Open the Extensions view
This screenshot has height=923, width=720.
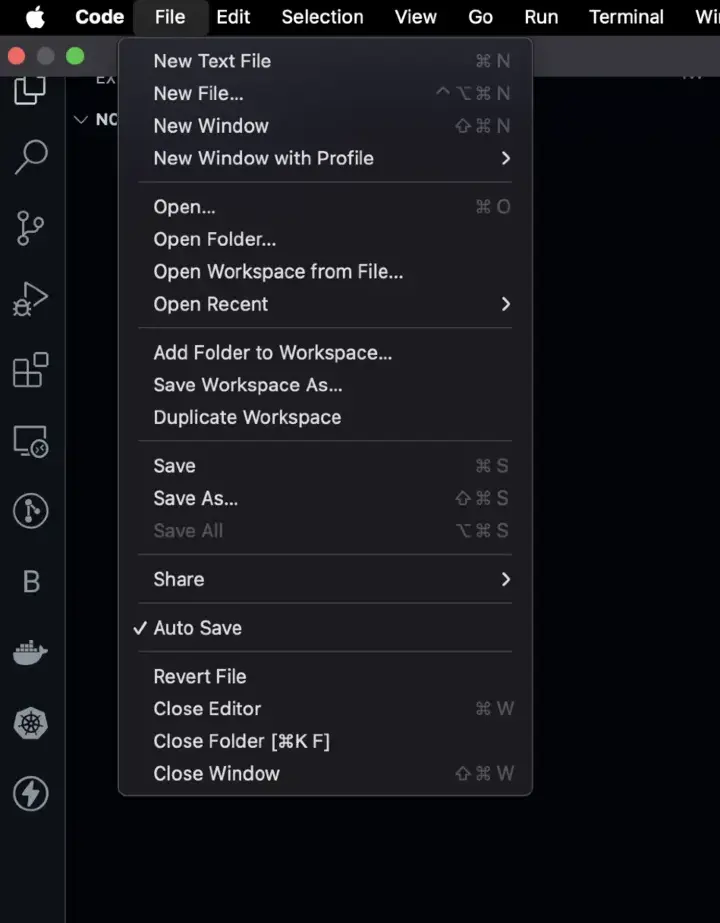click(x=31, y=370)
